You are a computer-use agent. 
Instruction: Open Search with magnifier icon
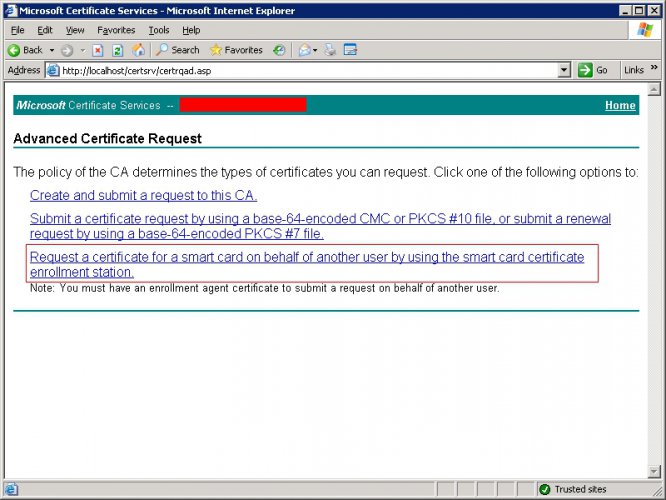pyautogui.click(x=162, y=50)
